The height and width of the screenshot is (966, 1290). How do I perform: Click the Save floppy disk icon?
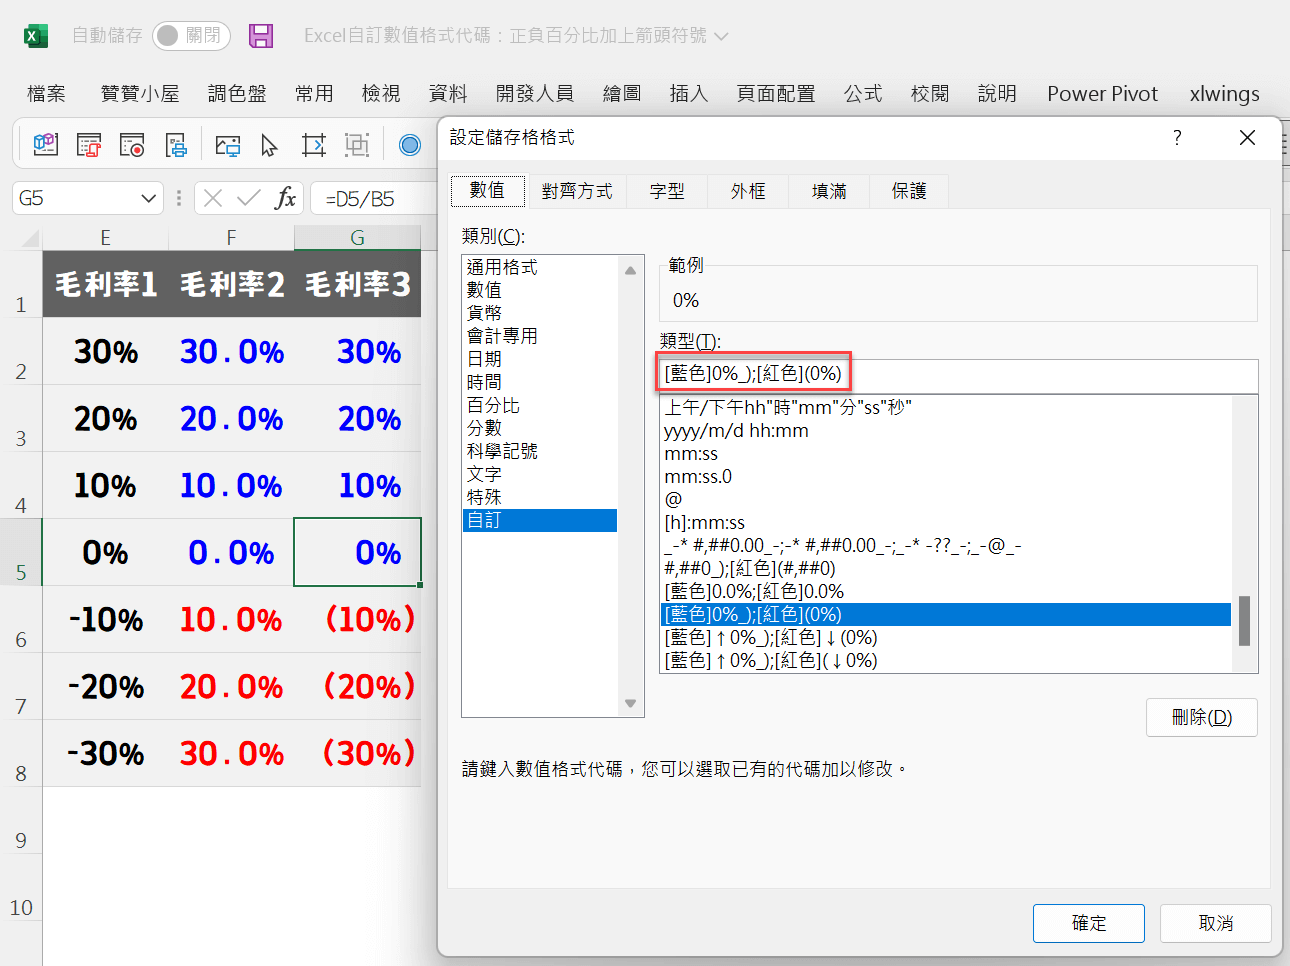coord(261,36)
